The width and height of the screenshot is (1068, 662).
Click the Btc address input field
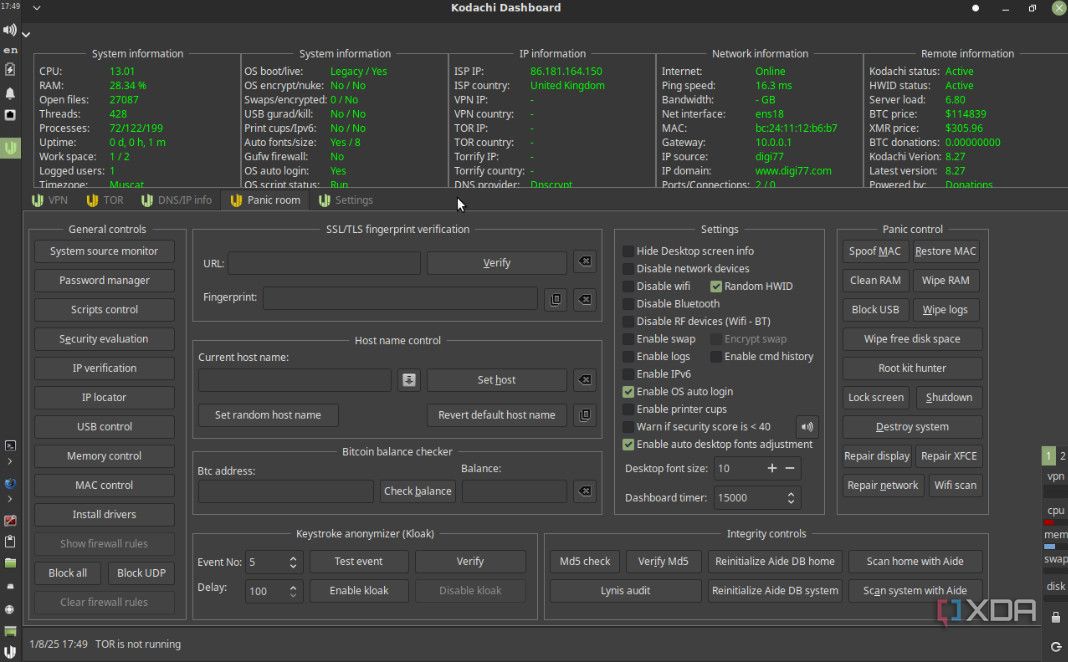(285, 491)
